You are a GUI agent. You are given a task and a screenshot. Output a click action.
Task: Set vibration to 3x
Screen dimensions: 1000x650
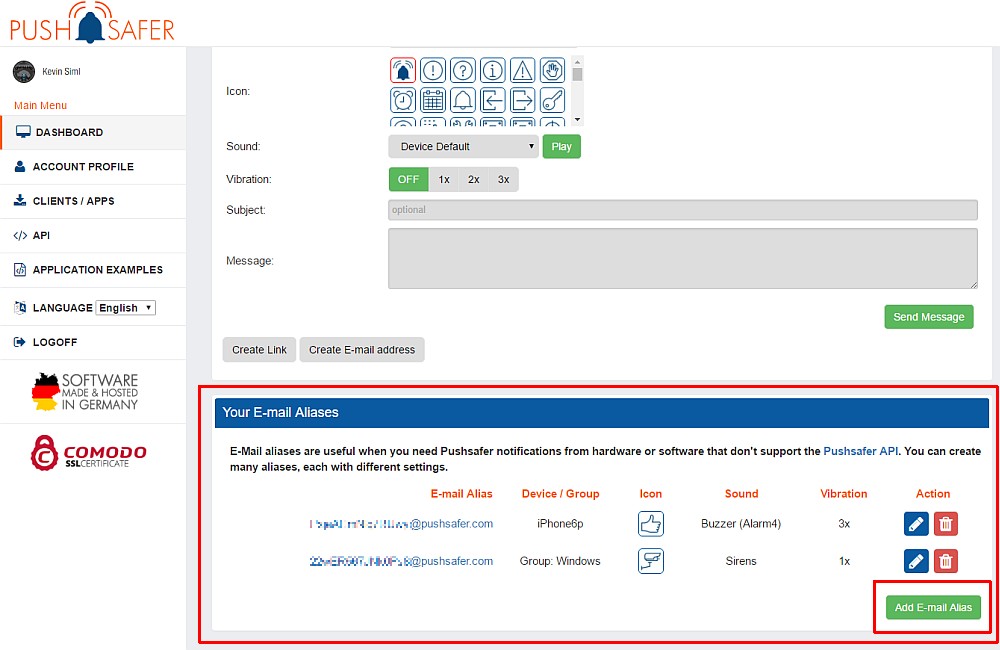(x=503, y=179)
